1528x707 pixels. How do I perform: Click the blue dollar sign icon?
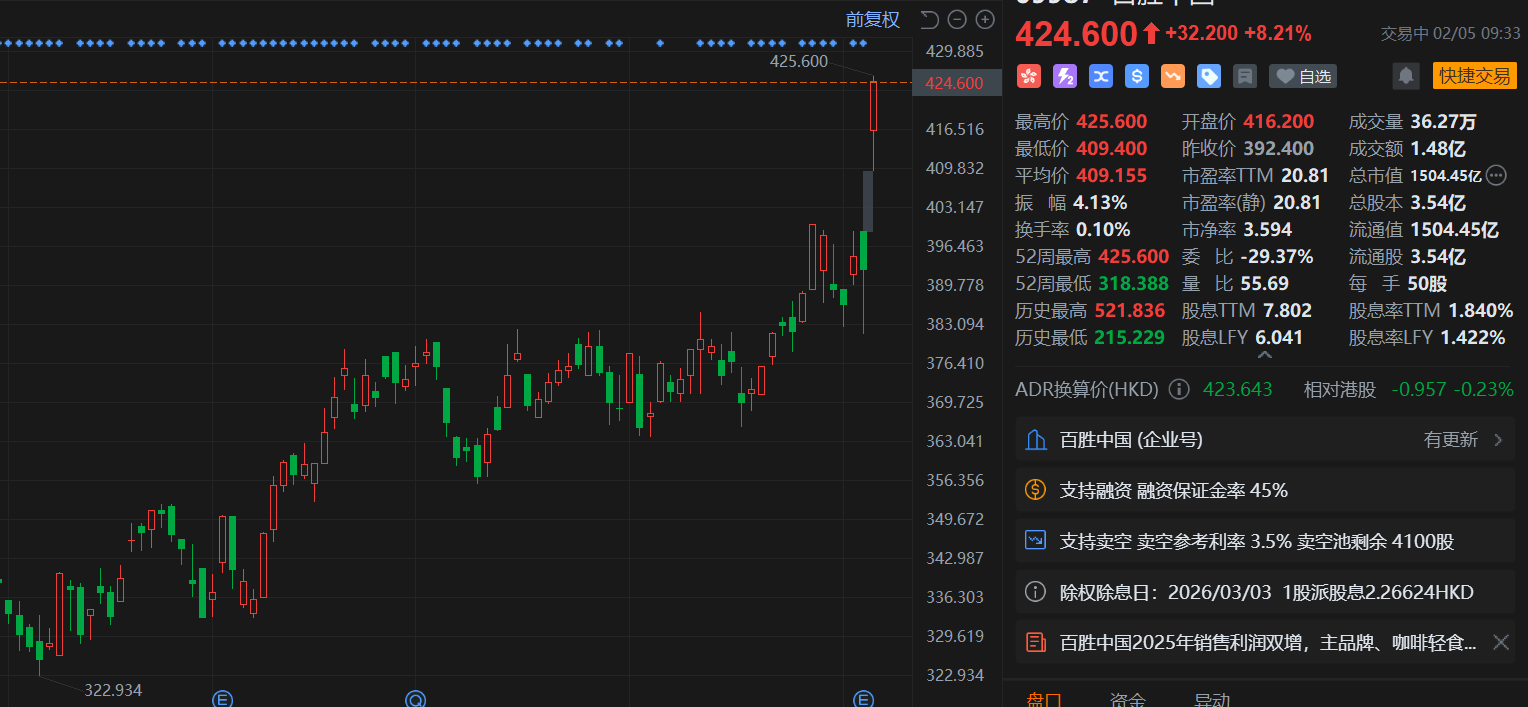(1137, 76)
